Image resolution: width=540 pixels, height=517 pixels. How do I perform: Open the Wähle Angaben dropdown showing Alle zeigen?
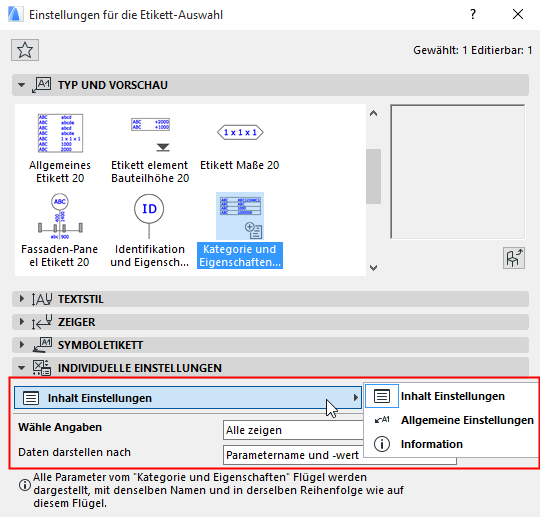click(293, 430)
